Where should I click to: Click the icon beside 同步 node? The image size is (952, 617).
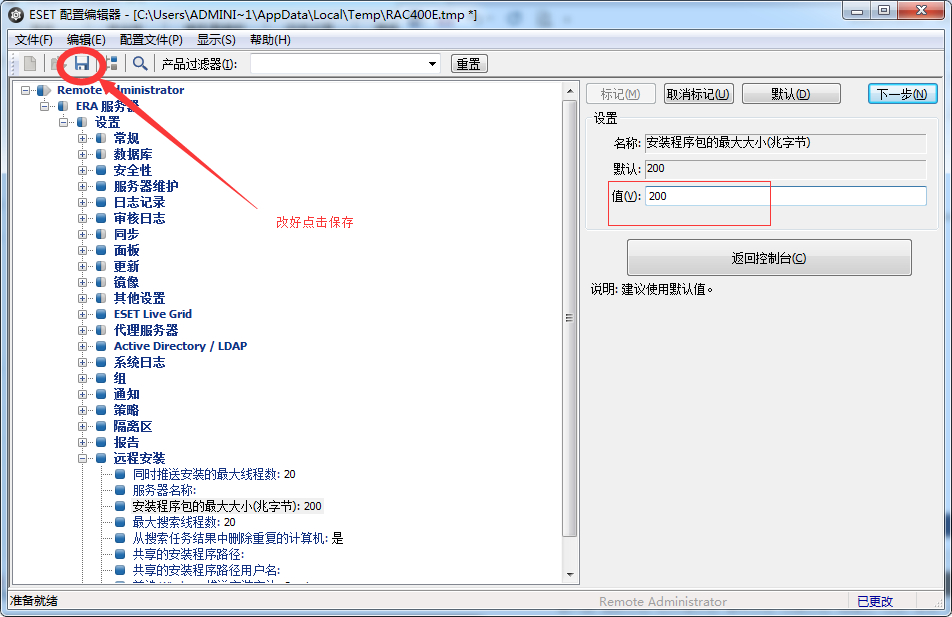101,234
